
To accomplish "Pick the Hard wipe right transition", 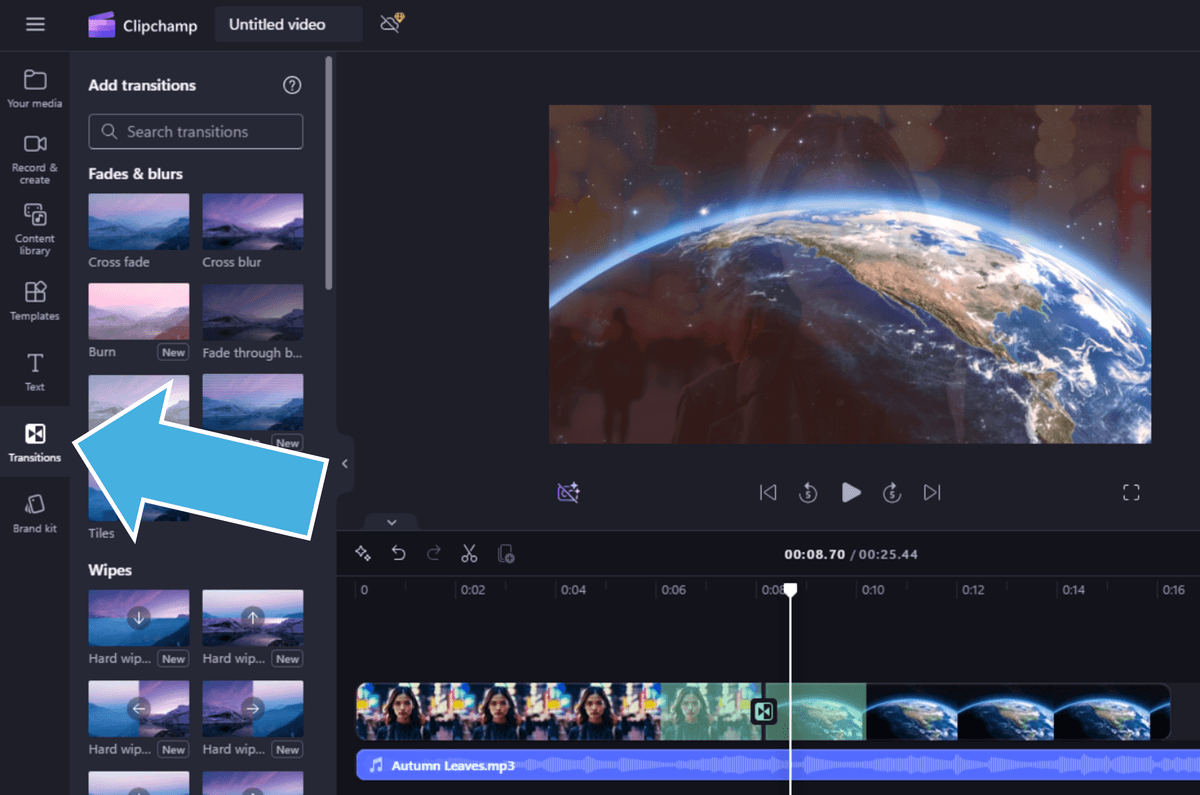I will (x=252, y=708).
